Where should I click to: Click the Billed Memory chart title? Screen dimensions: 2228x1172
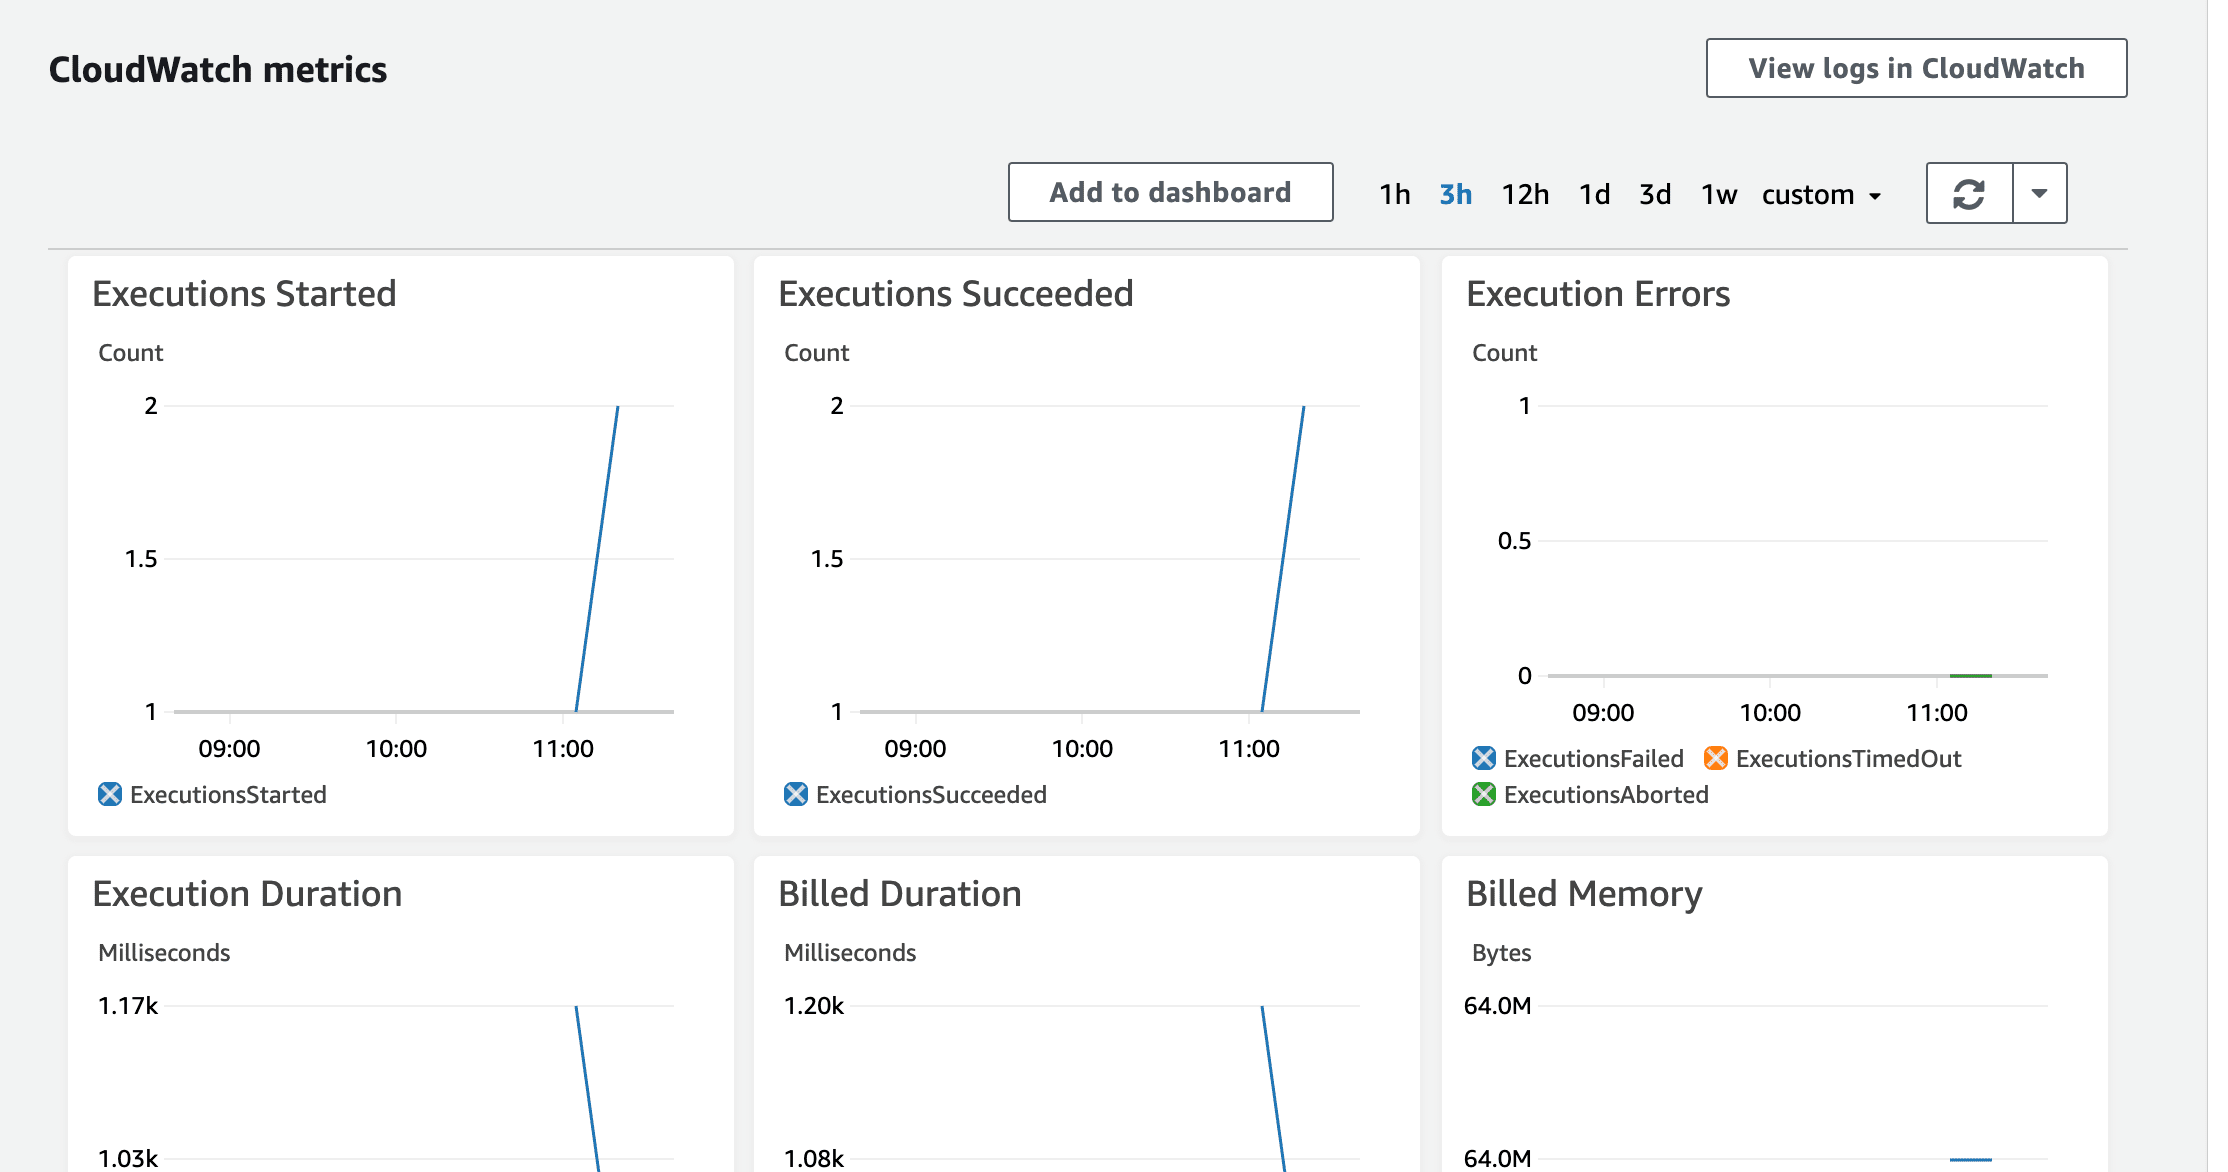(x=1584, y=894)
